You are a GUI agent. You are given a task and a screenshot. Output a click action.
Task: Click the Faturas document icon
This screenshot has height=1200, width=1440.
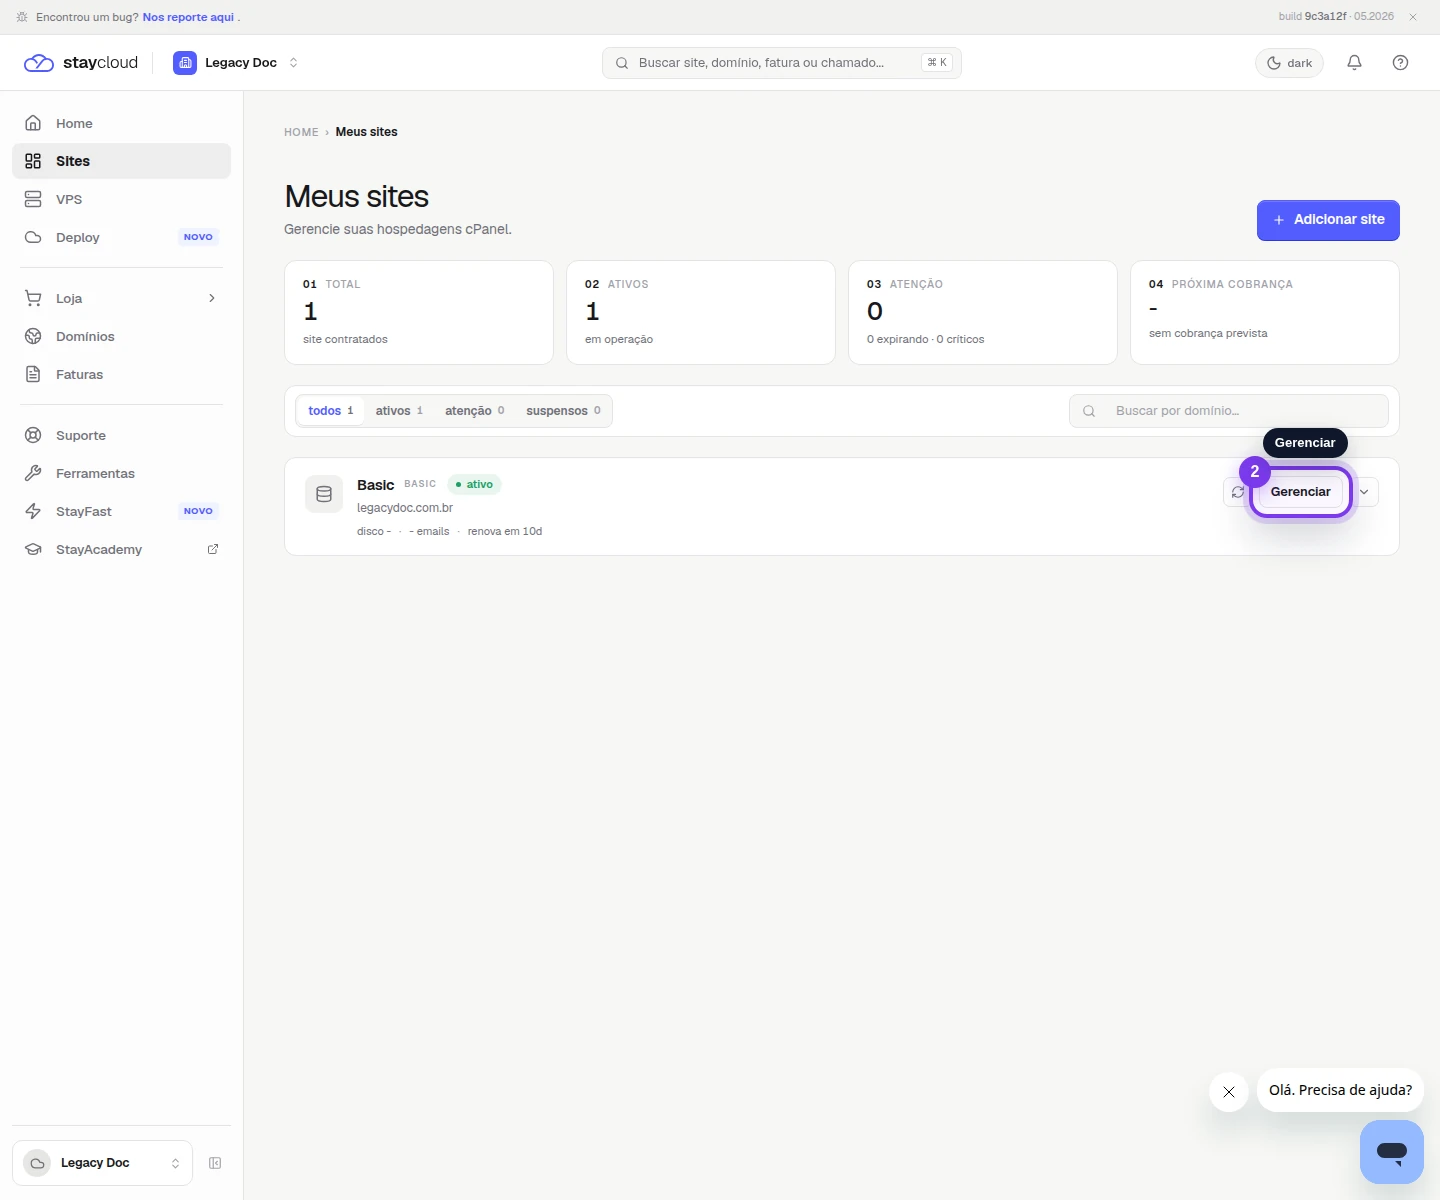pos(33,374)
